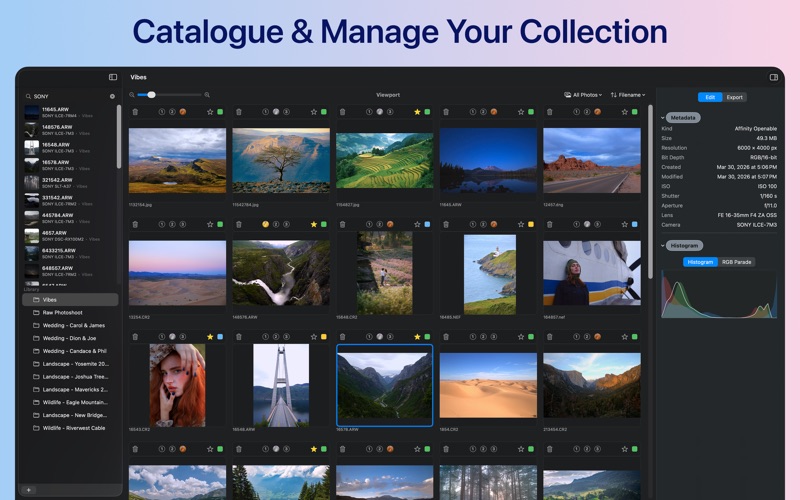The width and height of the screenshot is (800, 500).
Task: Click the zoom-out magnifier for thumbnails
Action: pyautogui.click(x=132, y=95)
